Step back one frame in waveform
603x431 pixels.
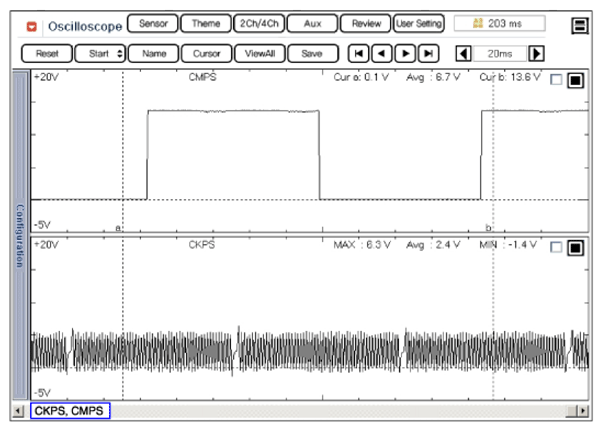click(x=381, y=53)
